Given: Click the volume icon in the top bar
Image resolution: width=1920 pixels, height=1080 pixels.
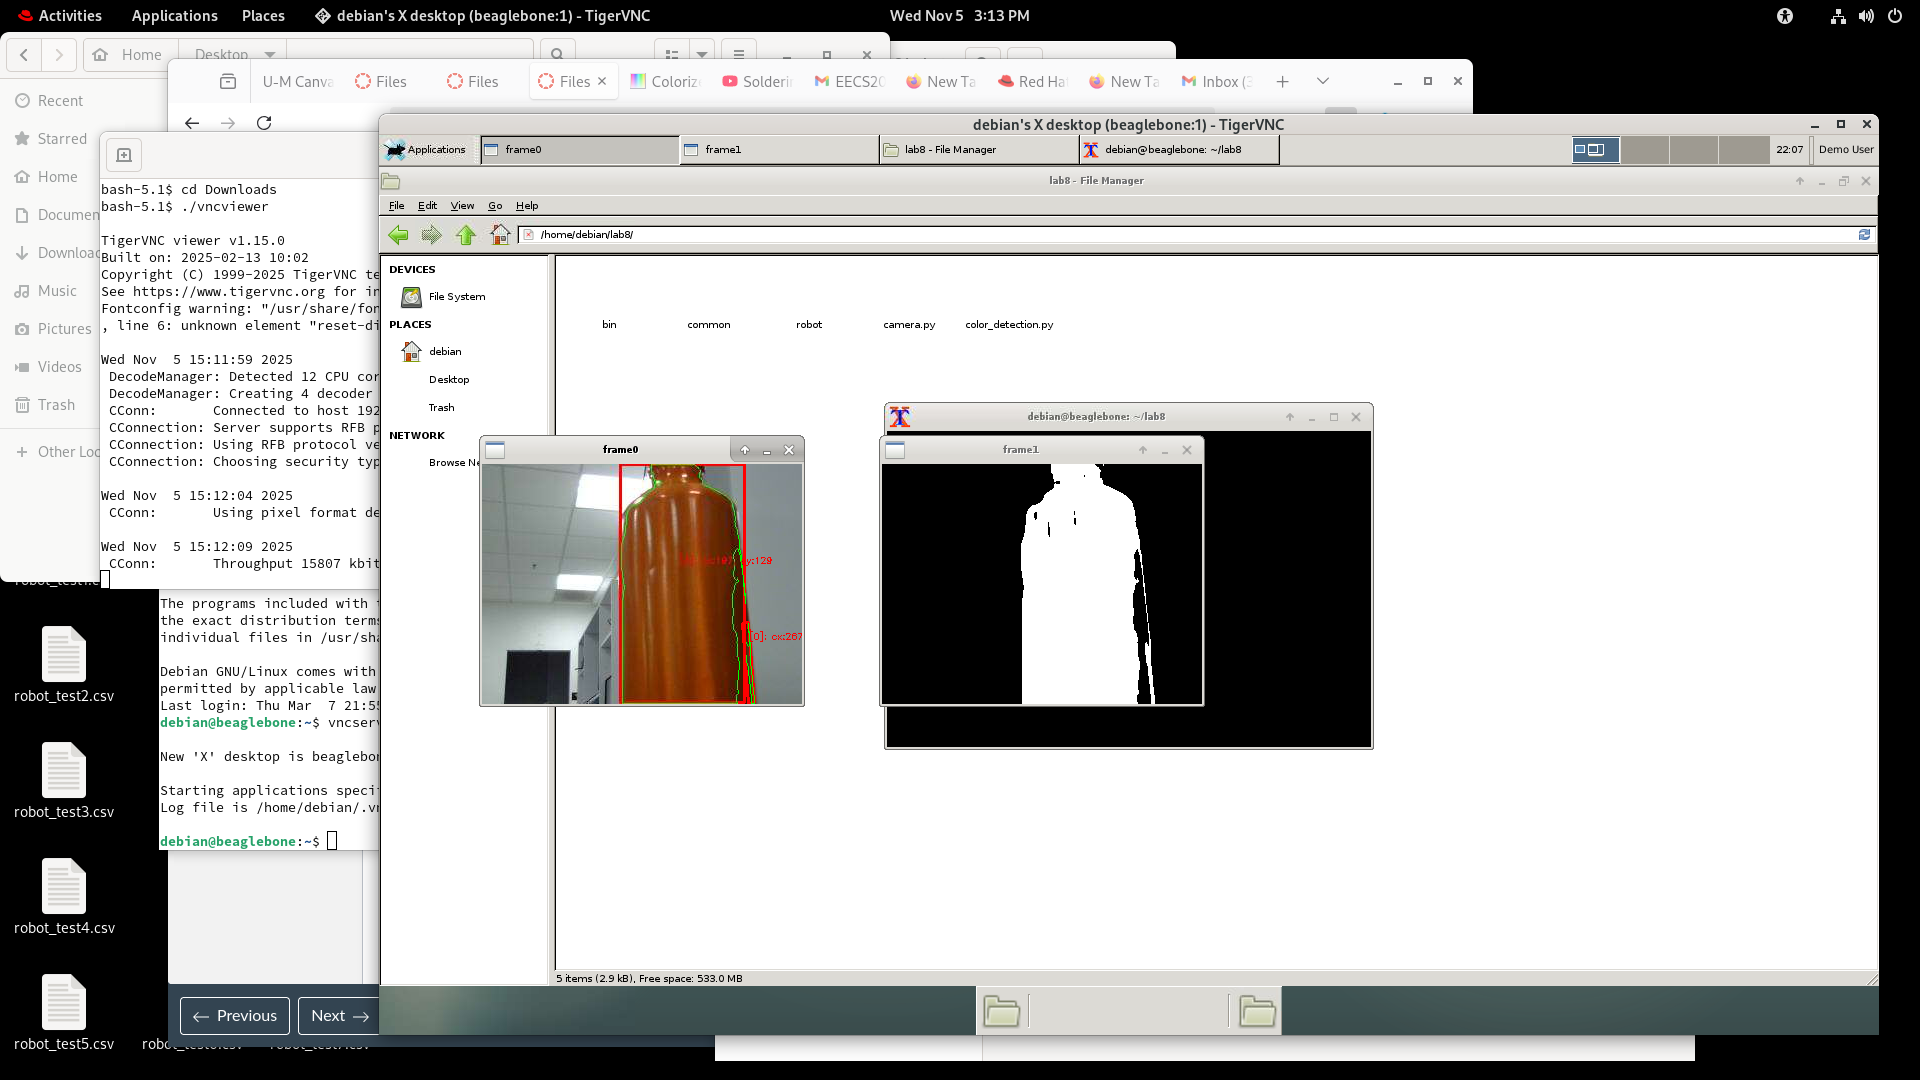Looking at the screenshot, I should [x=1866, y=16].
